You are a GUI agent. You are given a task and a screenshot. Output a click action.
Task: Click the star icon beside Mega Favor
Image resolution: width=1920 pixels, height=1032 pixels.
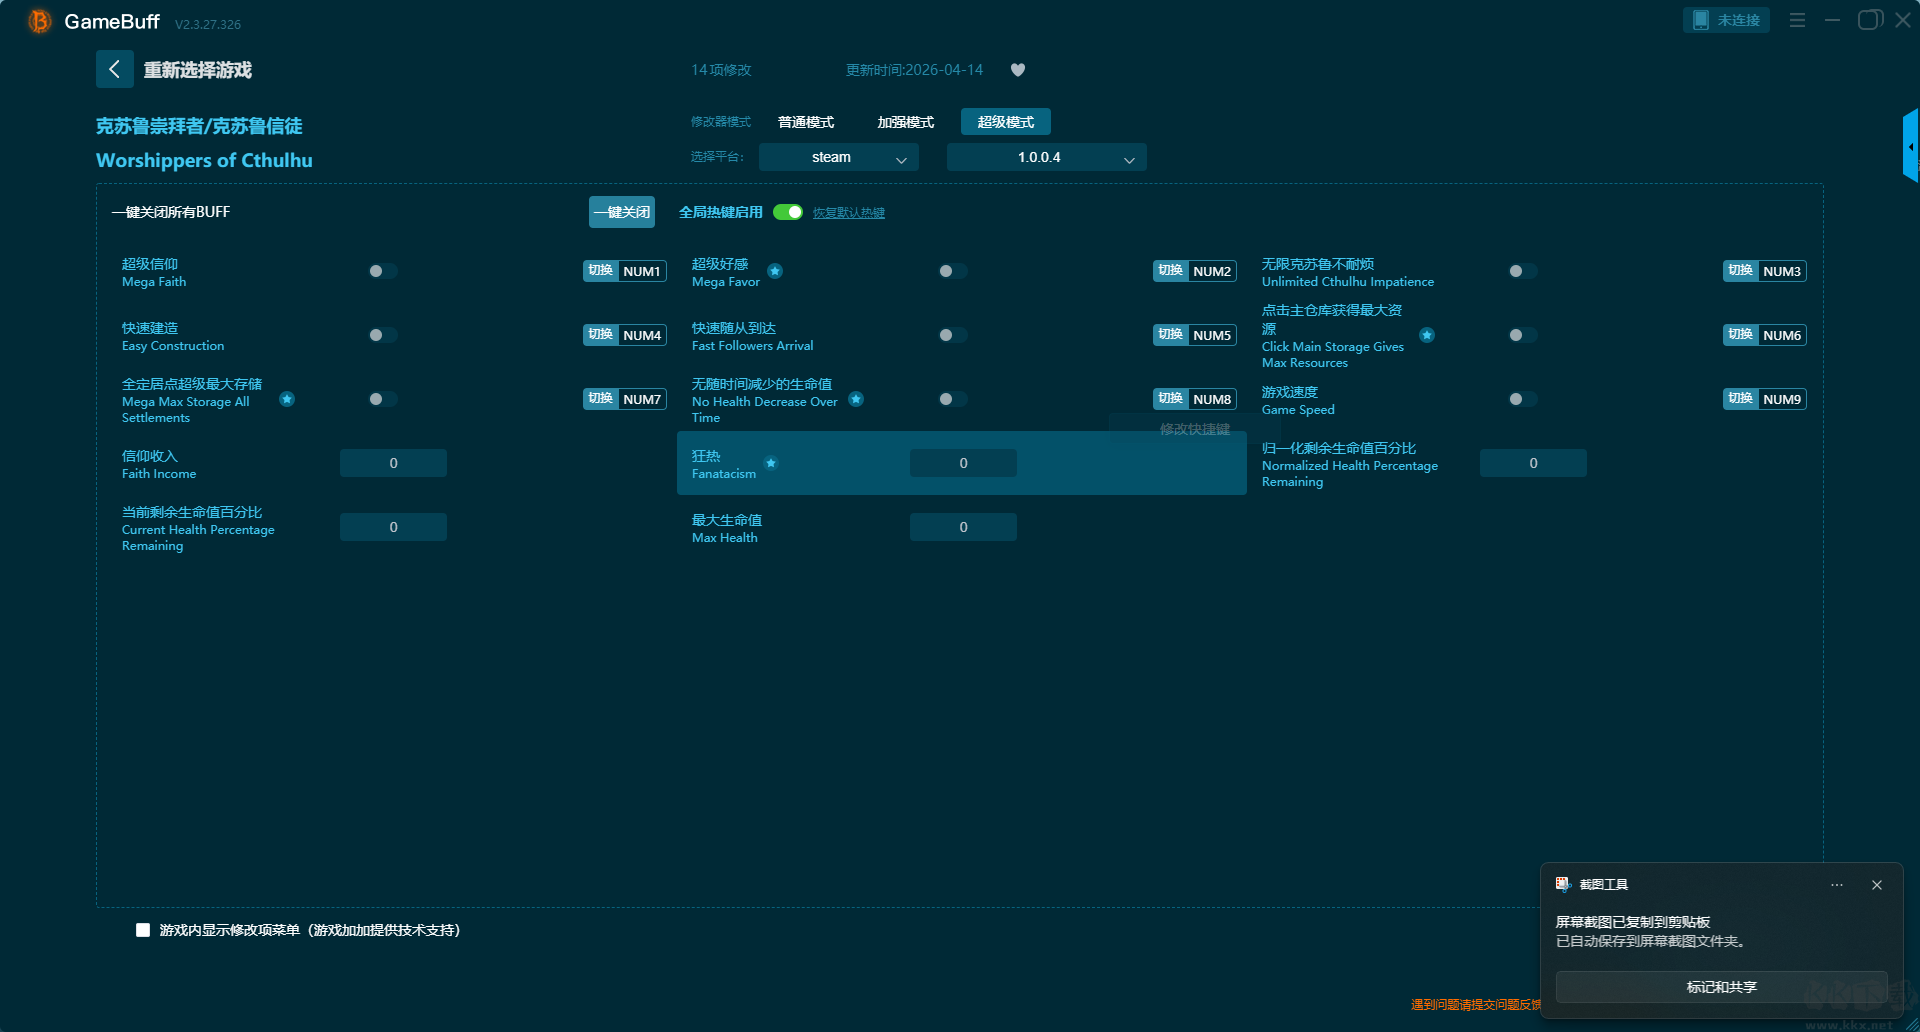pyautogui.click(x=775, y=271)
